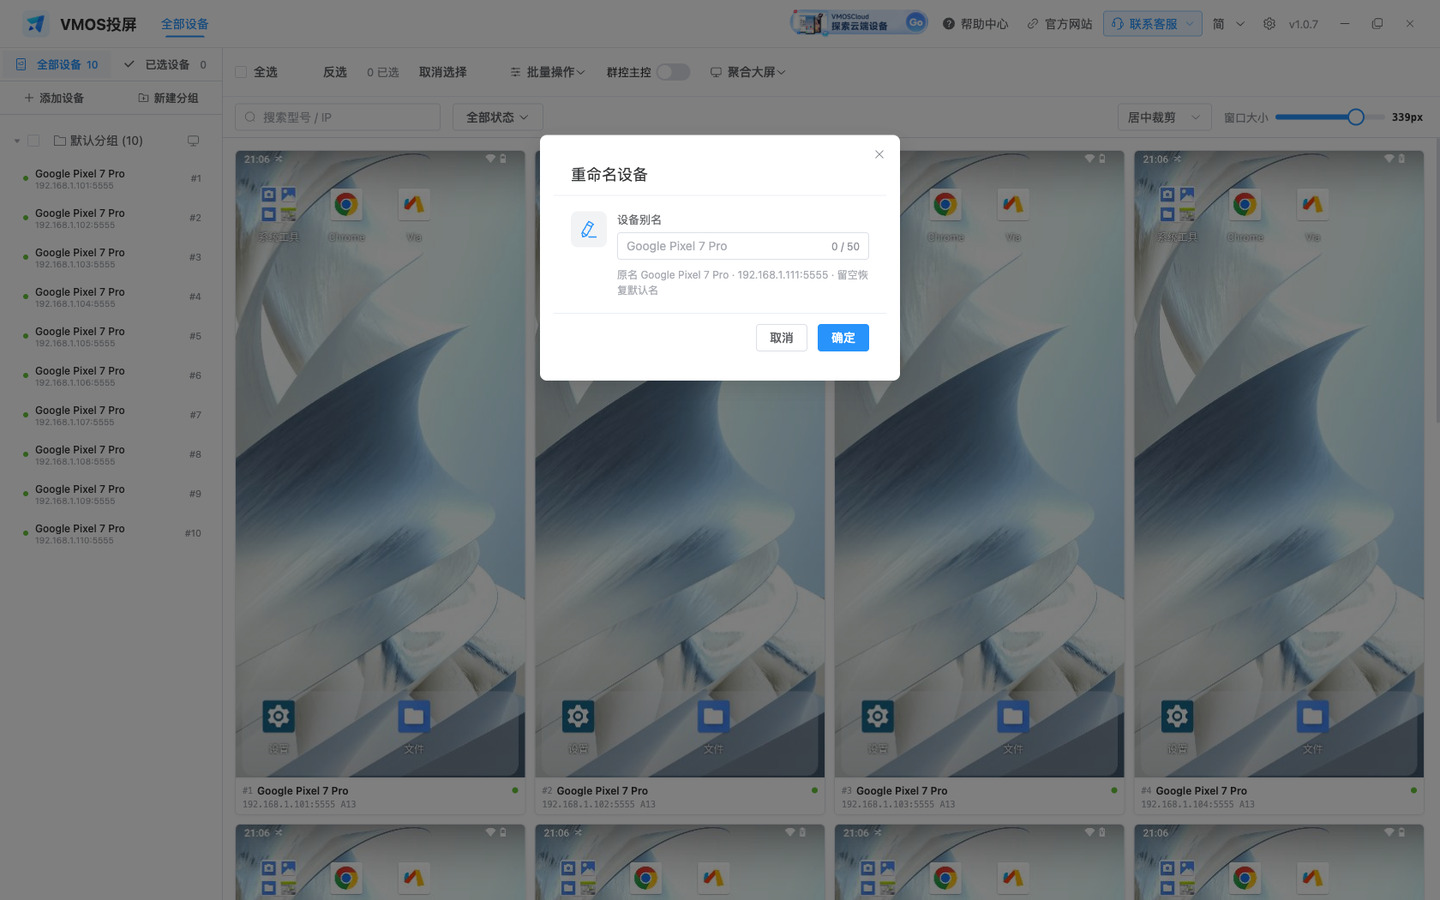Viewport: 1440px width, 900px height.
Task: Click 取消 in the rename dialog
Action: (x=782, y=338)
